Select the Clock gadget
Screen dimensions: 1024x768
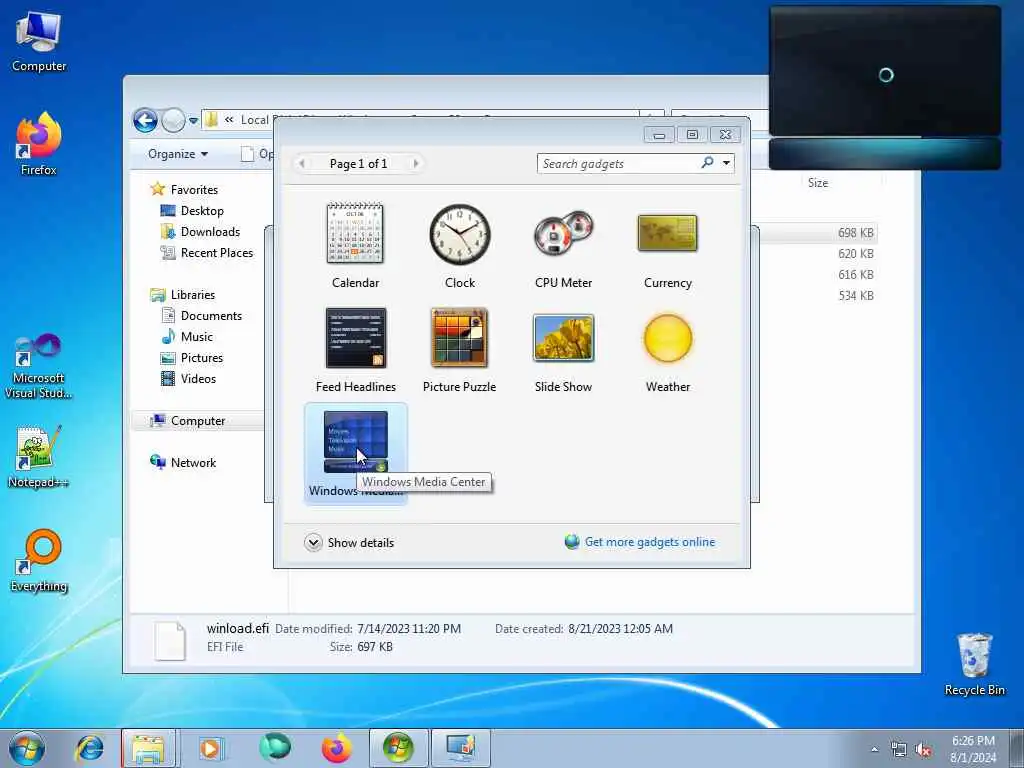tap(460, 246)
